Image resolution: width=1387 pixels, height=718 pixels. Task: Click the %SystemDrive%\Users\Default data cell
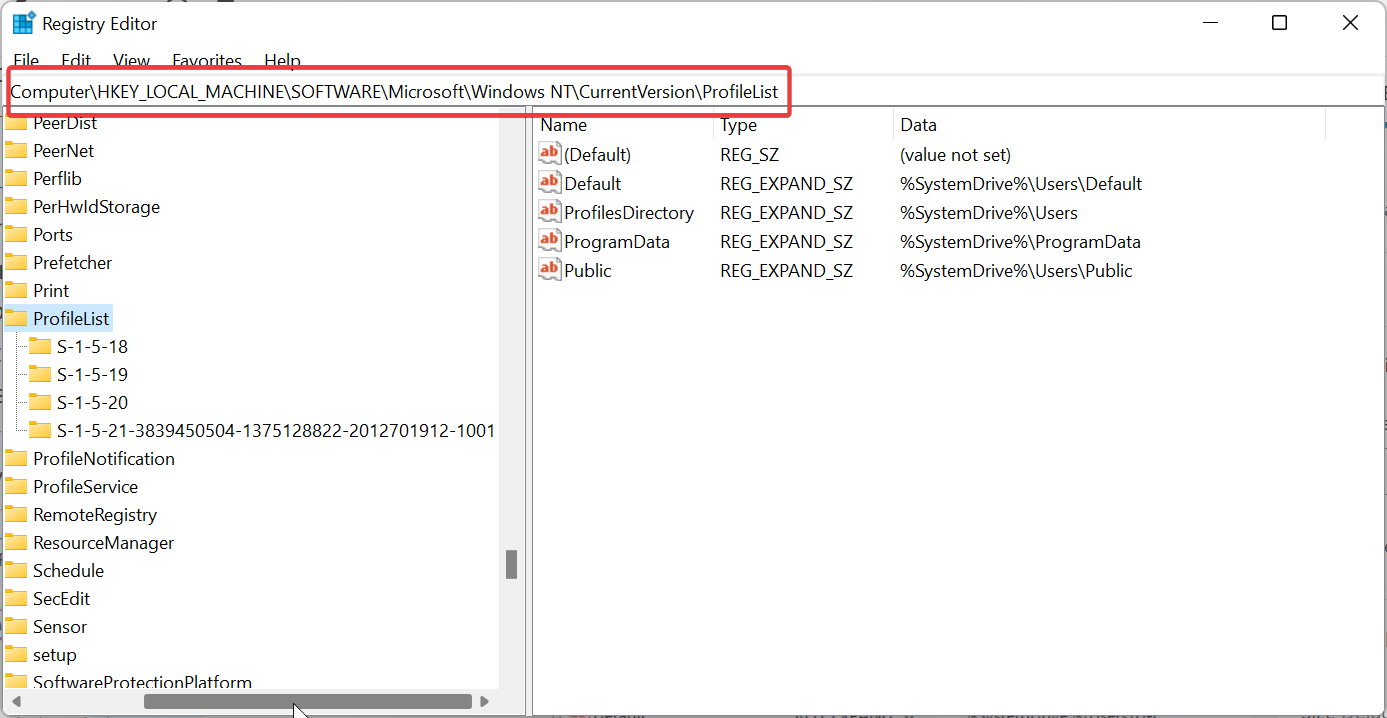[x=1021, y=184]
